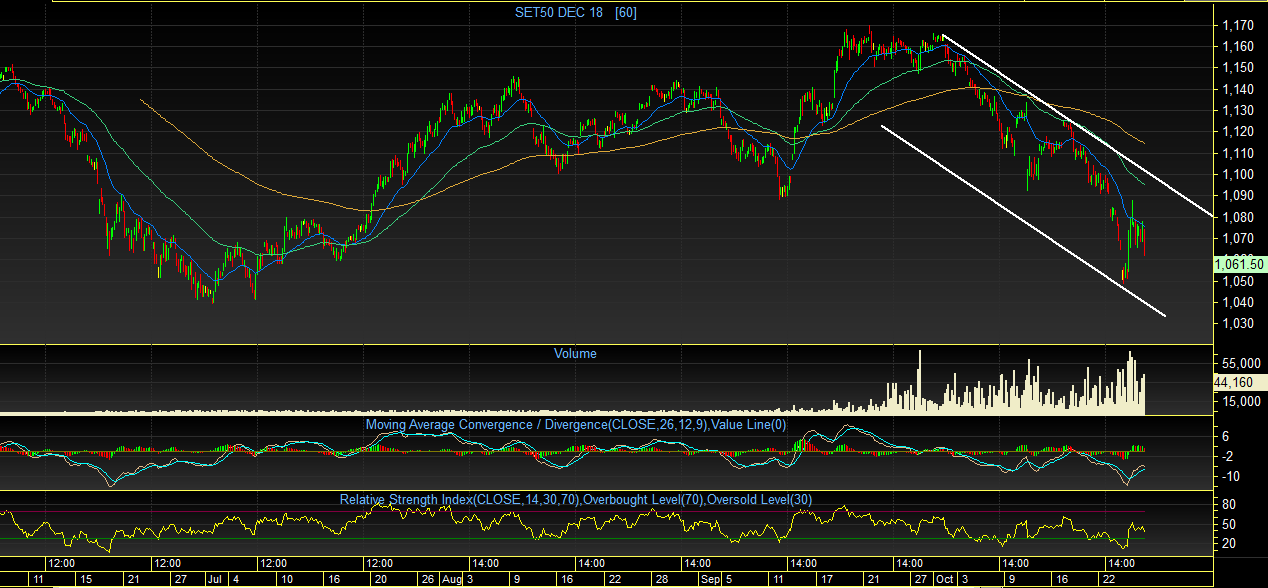
Task: Click the RSI axis value 50
Action: [1229, 524]
